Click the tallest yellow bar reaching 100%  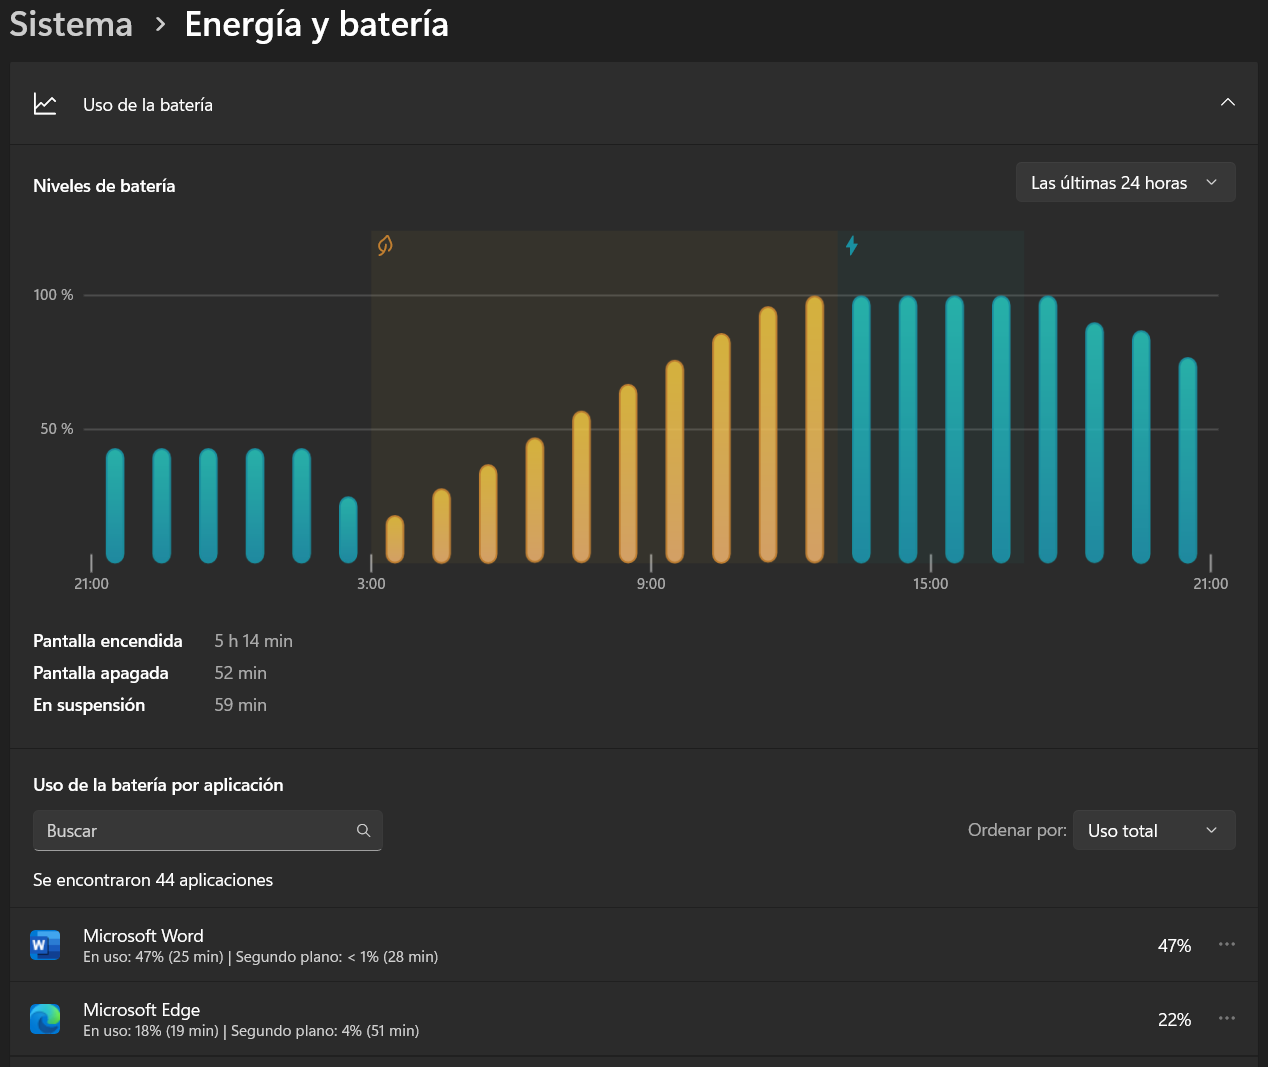(815, 430)
